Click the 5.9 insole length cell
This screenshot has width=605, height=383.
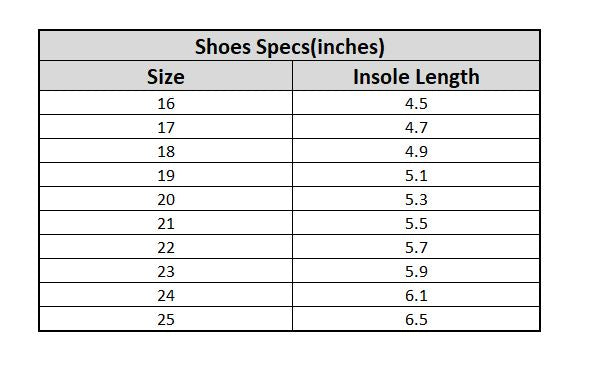(x=416, y=271)
